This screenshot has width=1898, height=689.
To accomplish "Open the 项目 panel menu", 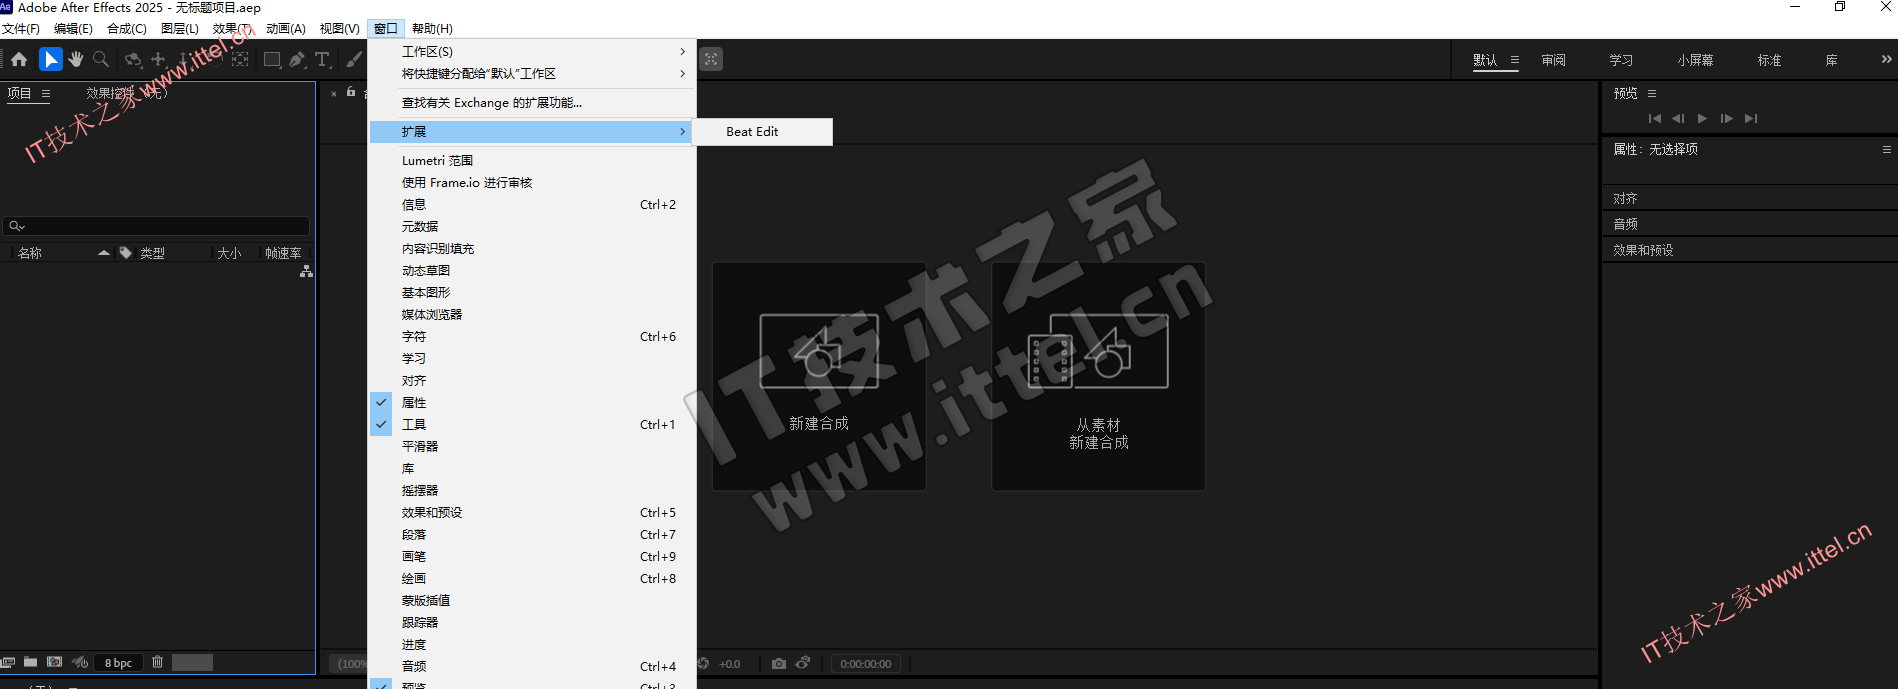I will (45, 93).
